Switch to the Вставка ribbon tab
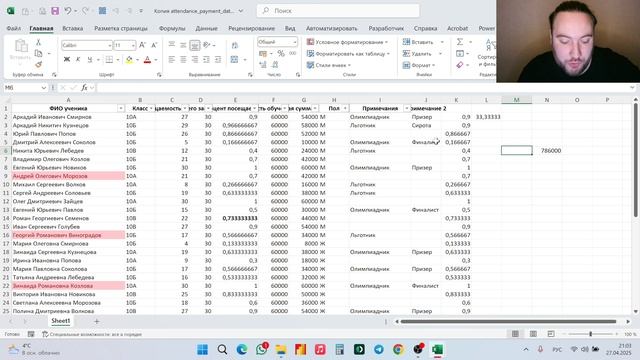Image resolution: width=640 pixels, height=360 pixels. pos(73,29)
